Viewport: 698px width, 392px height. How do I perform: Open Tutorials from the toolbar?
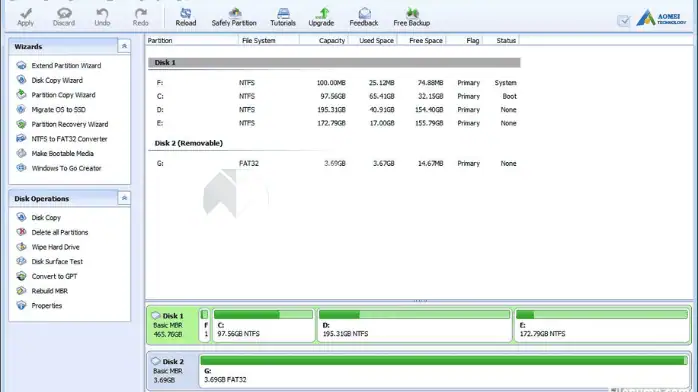point(283,17)
